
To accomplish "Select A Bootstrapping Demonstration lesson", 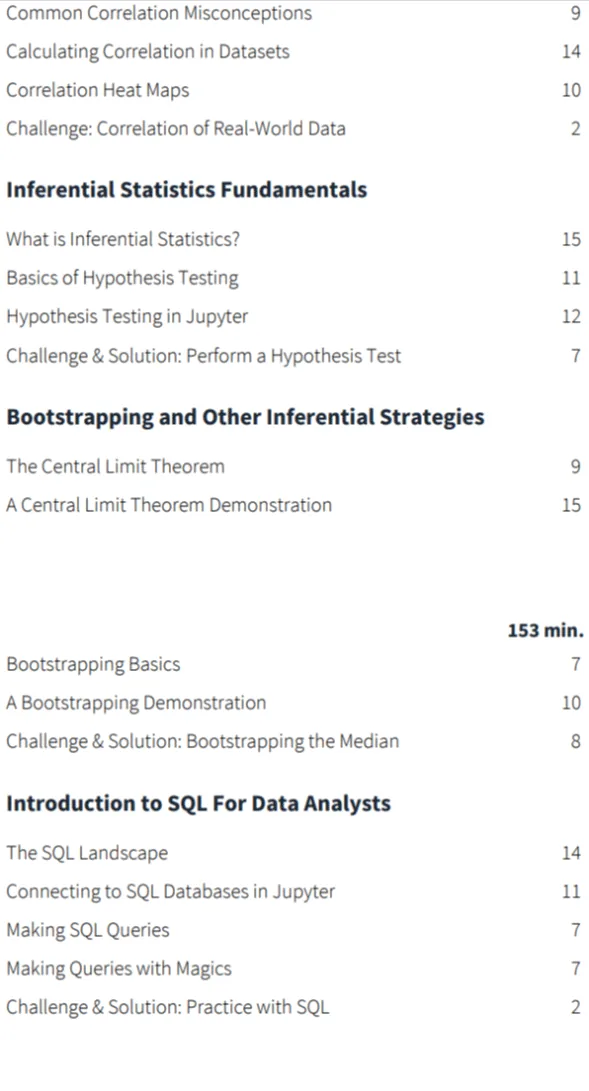I will point(136,703).
